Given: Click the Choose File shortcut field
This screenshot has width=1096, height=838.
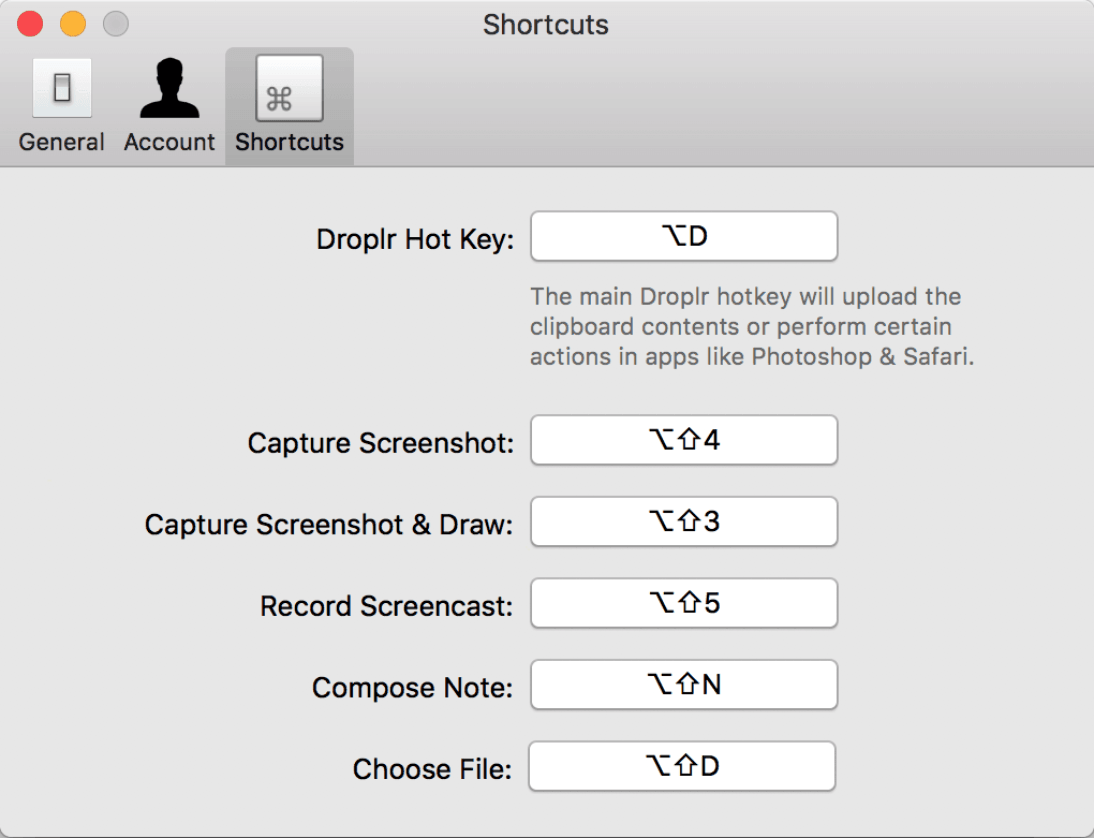Looking at the screenshot, I should pyautogui.click(x=682, y=766).
